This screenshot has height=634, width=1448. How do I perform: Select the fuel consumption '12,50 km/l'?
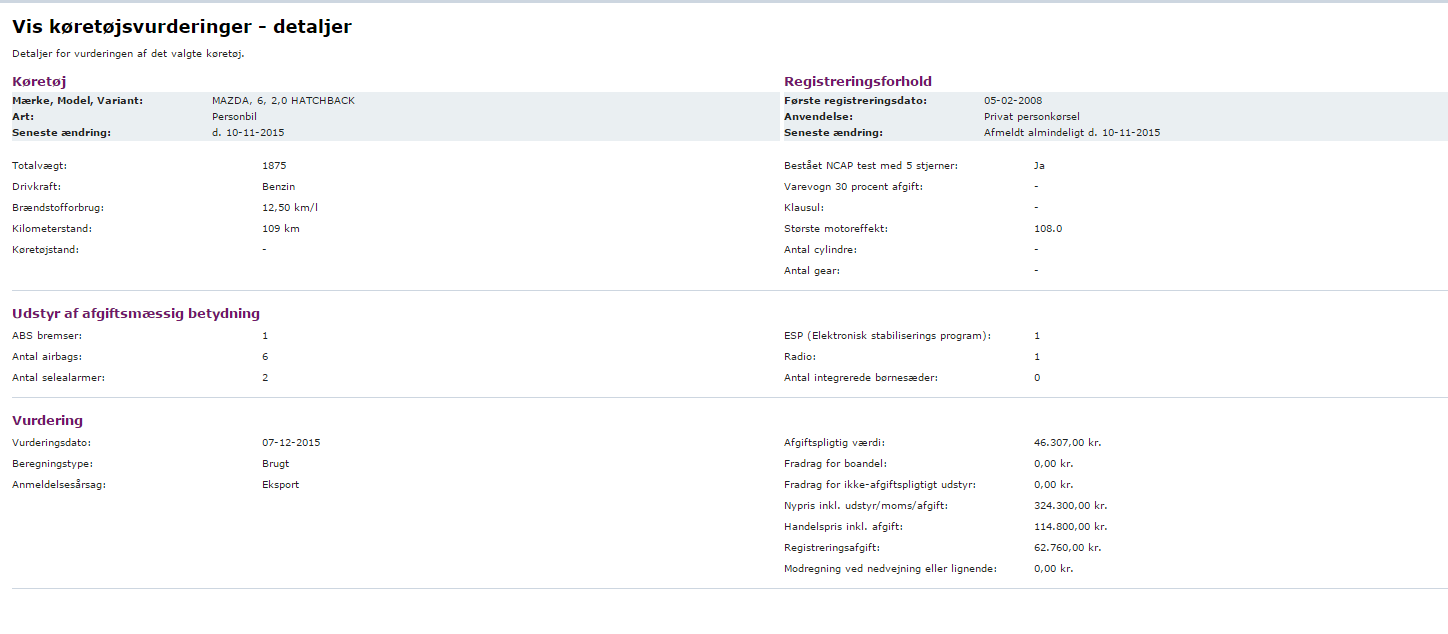tap(290, 207)
